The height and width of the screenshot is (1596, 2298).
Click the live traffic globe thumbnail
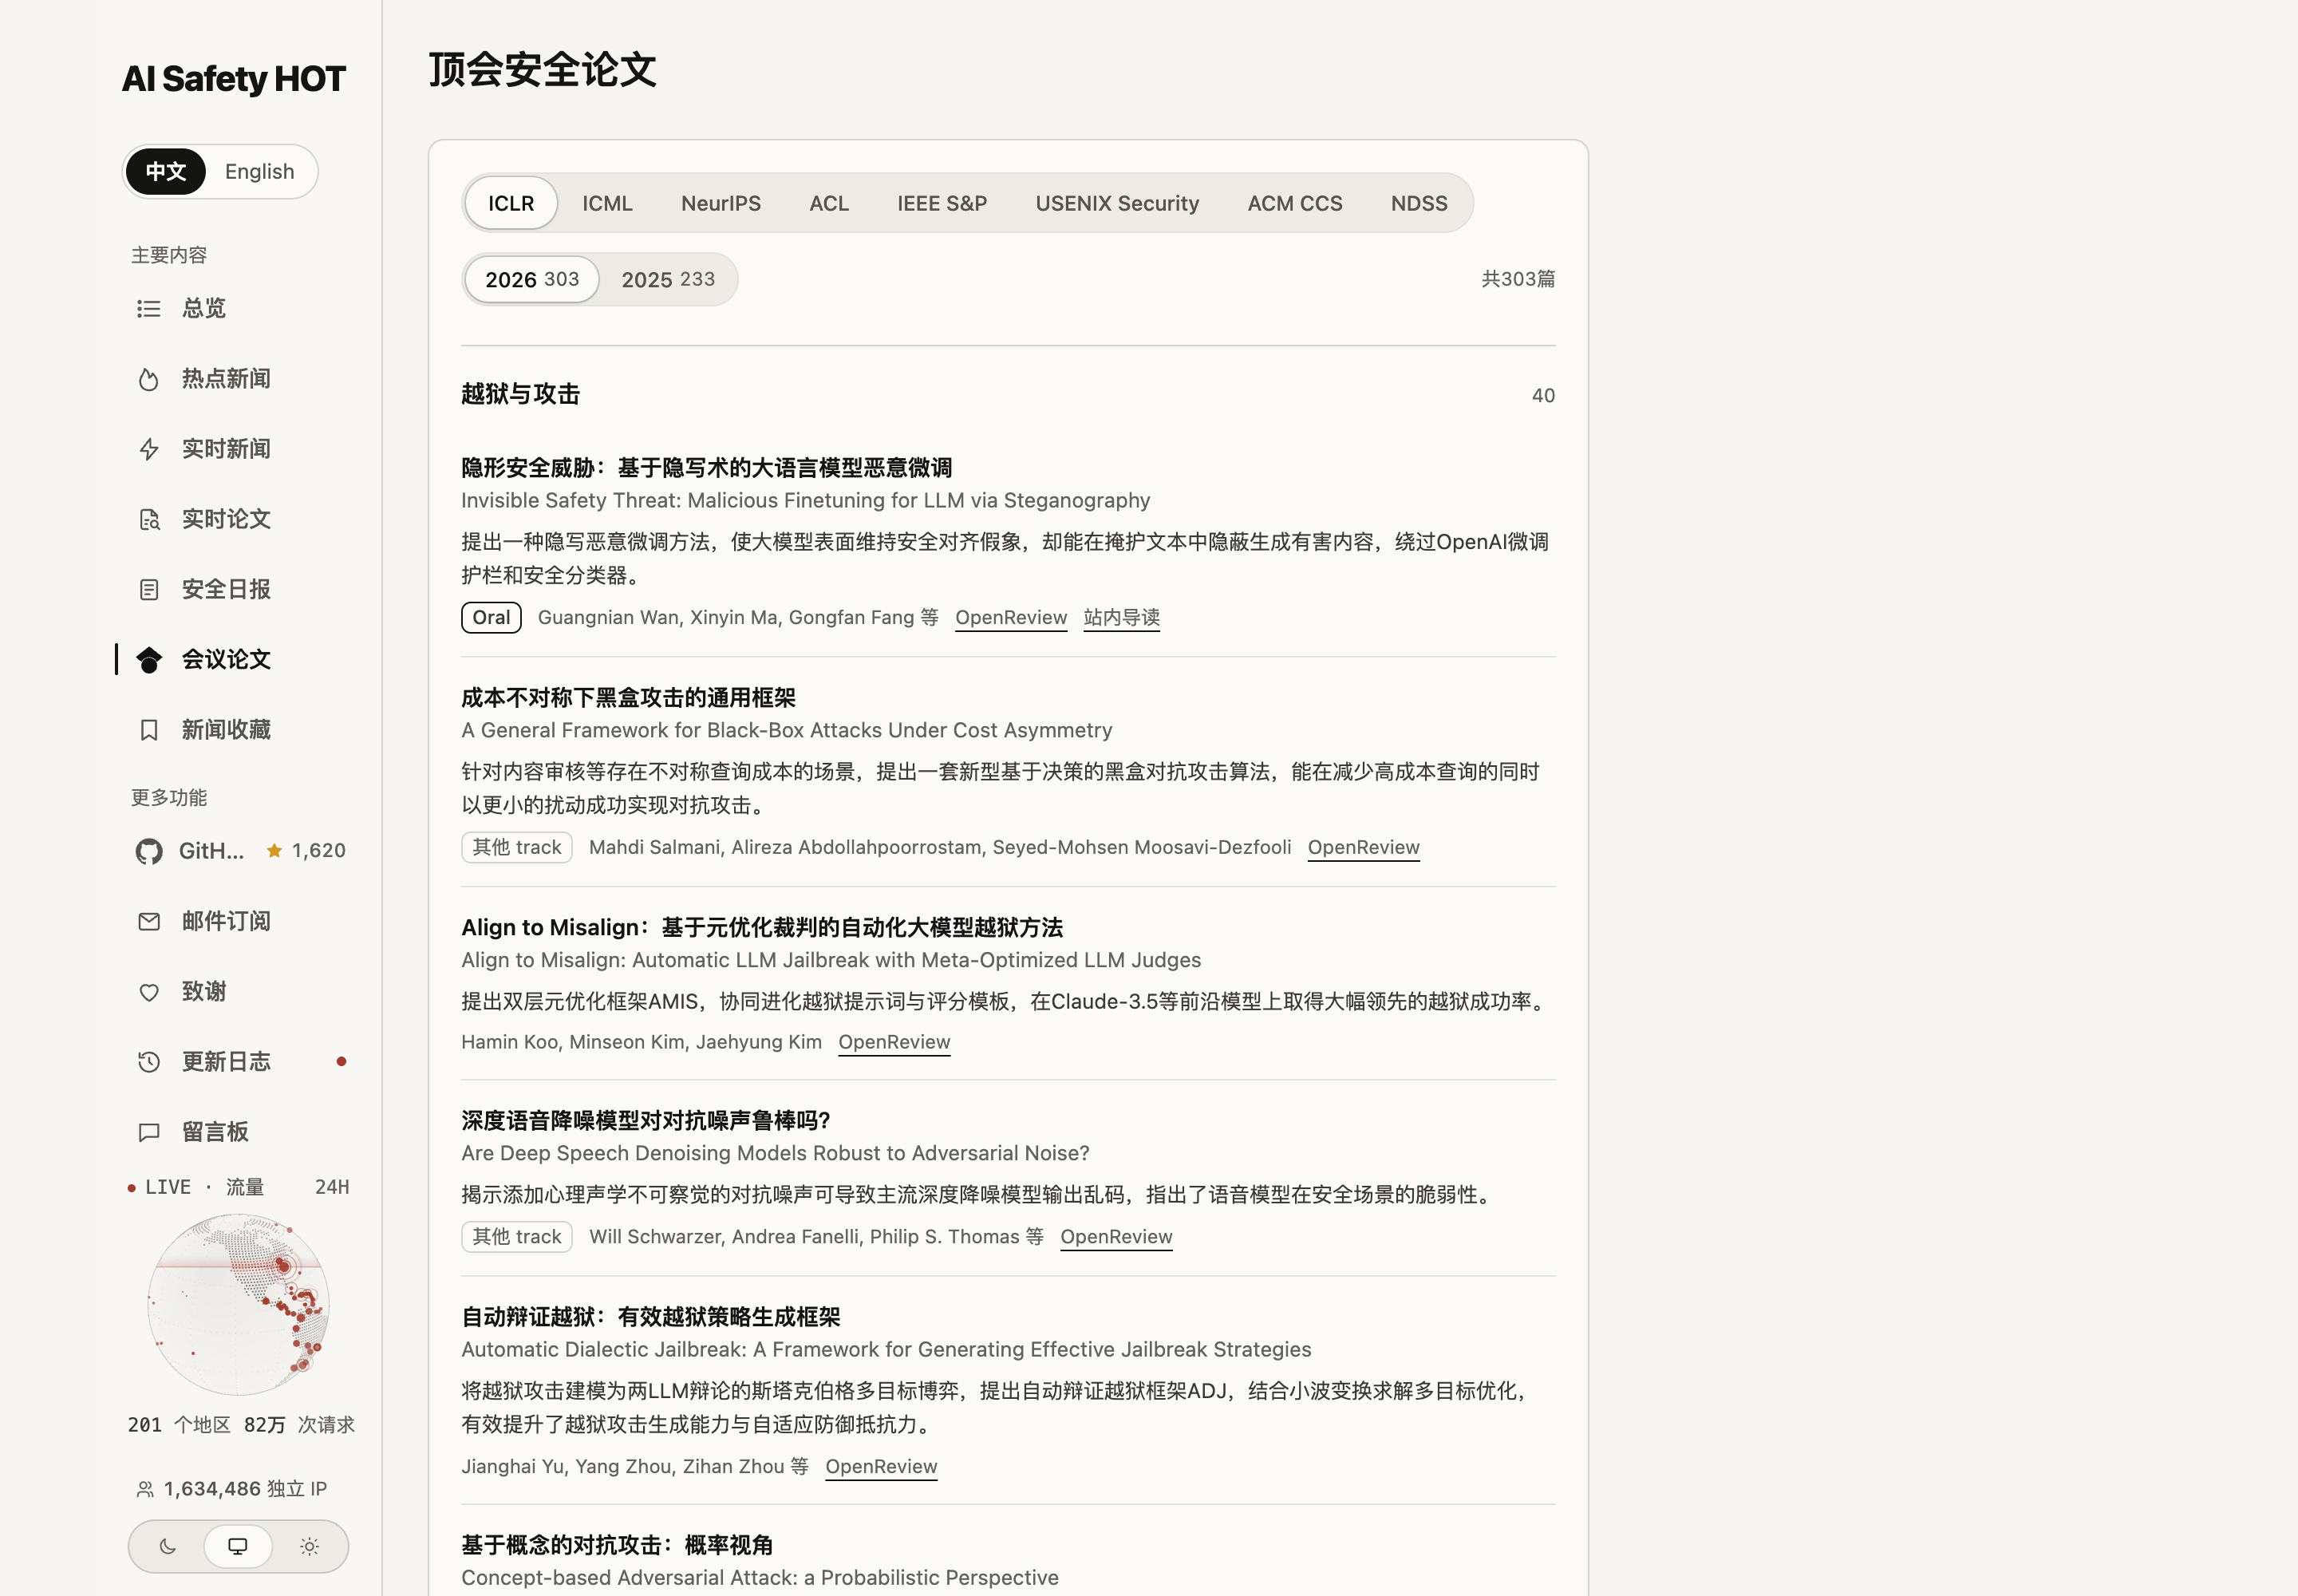pyautogui.click(x=238, y=1305)
